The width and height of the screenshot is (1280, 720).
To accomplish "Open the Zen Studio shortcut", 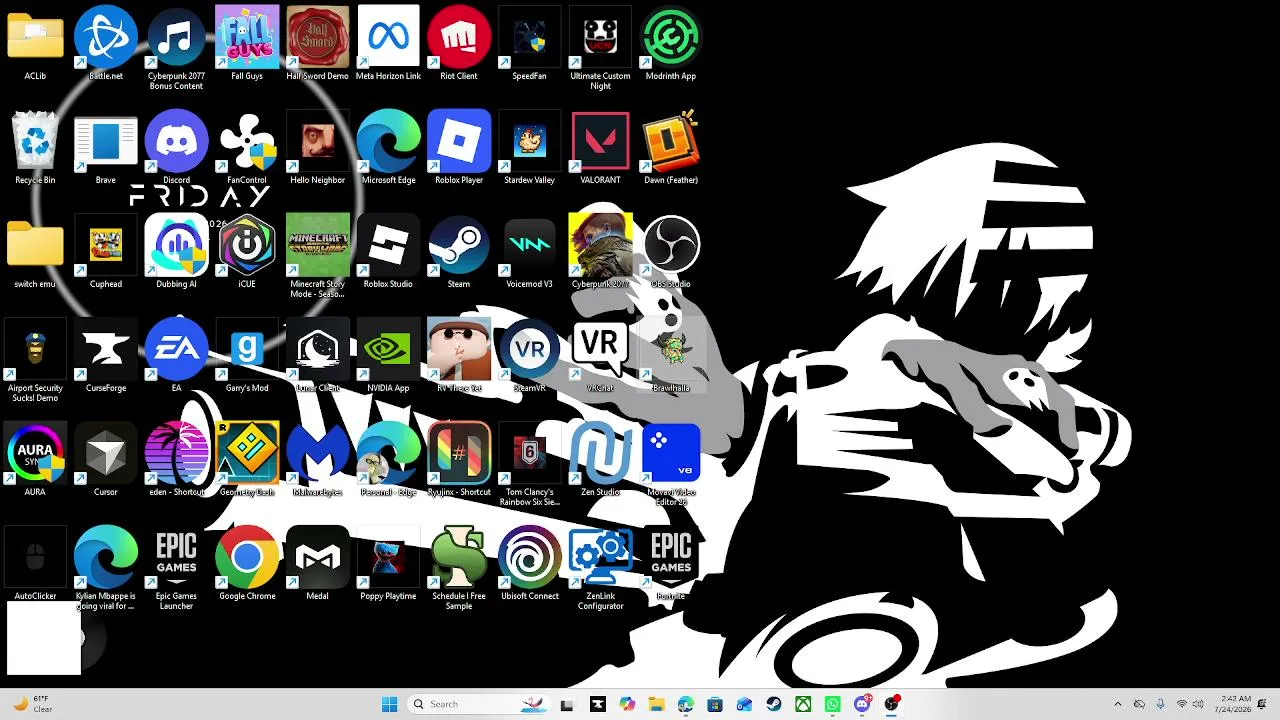I will 600,460.
